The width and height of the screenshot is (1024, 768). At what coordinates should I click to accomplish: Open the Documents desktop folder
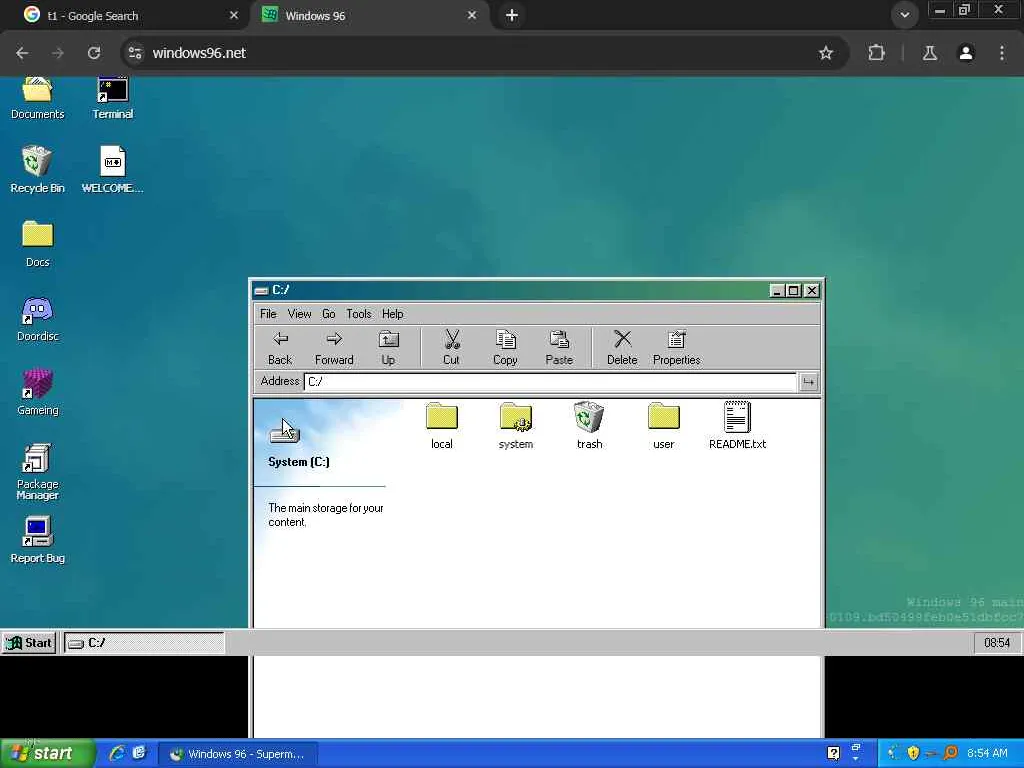click(37, 98)
